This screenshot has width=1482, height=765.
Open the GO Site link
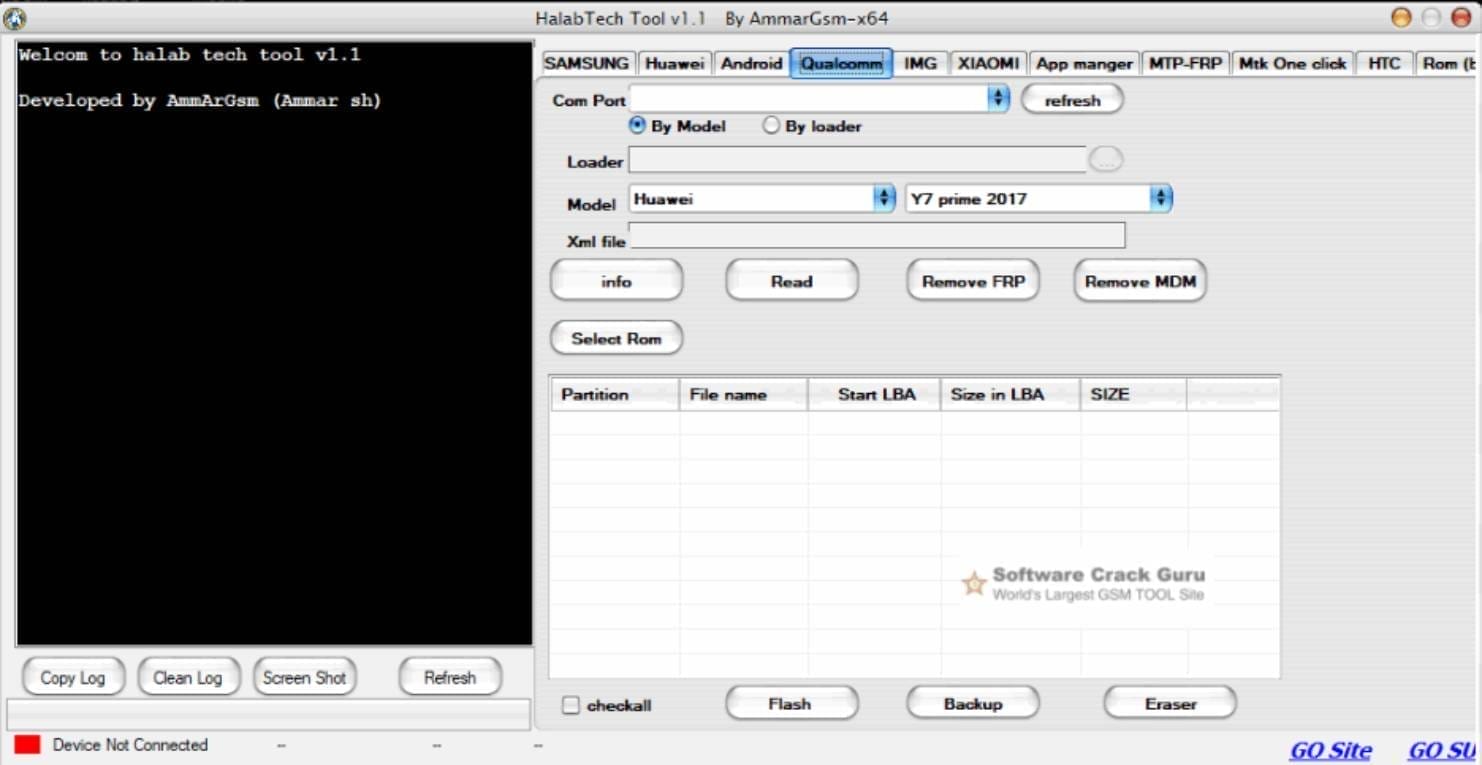pos(1330,749)
